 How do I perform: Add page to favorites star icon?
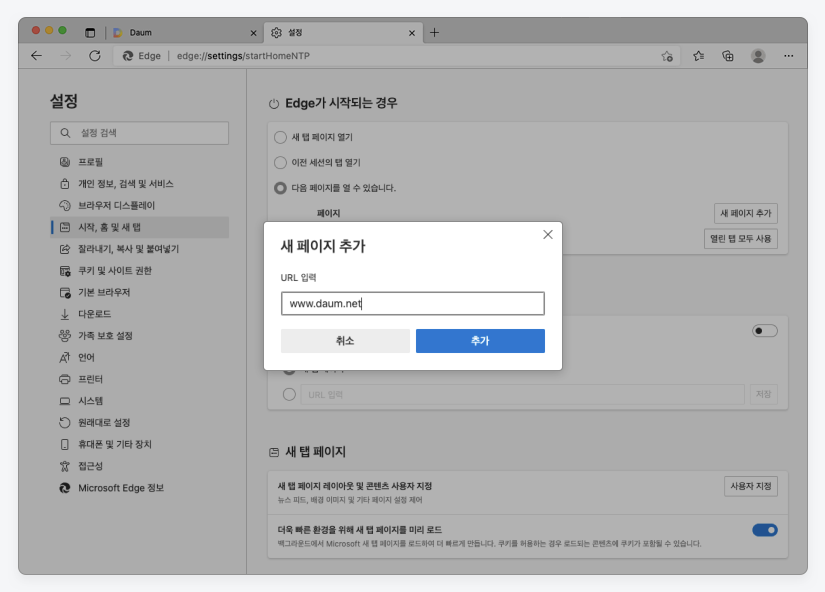pos(667,56)
